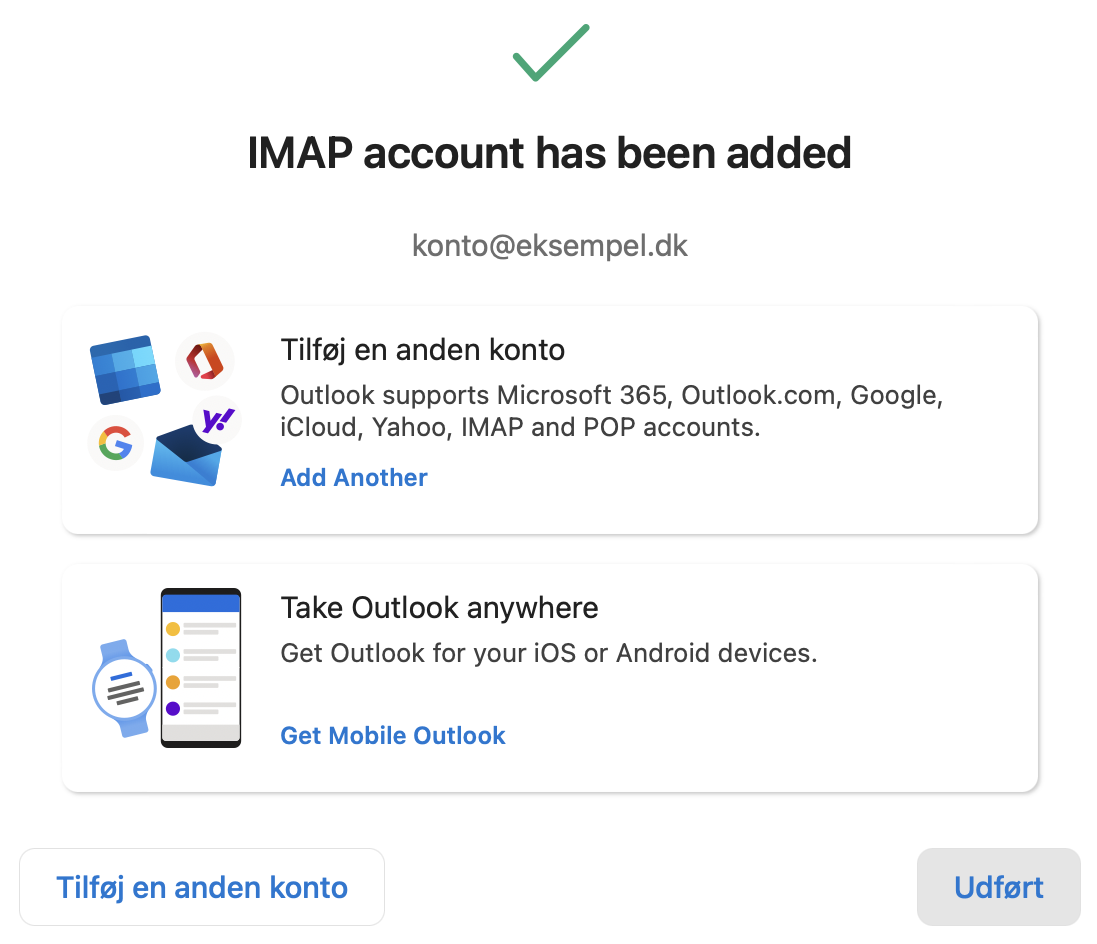Click the purple dot in the phone list

click(173, 709)
